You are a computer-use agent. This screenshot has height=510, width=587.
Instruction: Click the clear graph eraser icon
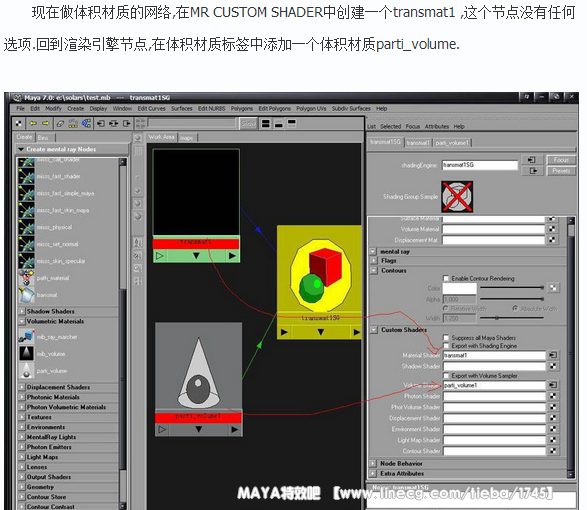[x=61, y=123]
